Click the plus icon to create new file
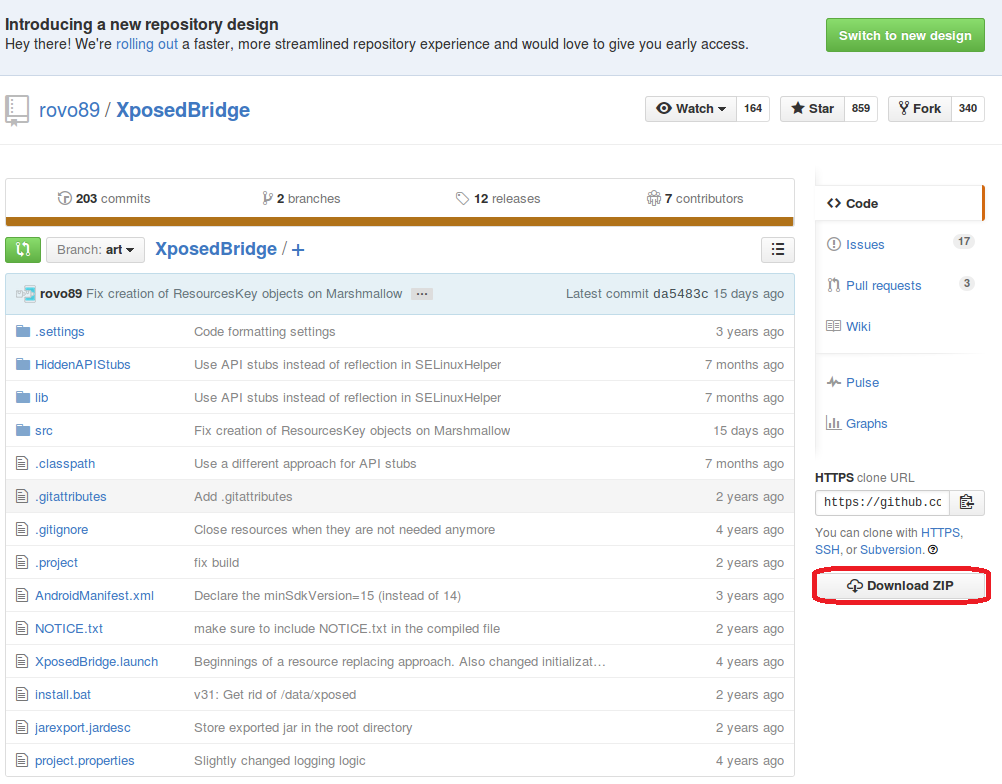Viewport: 1002px width, 784px height. pos(298,250)
